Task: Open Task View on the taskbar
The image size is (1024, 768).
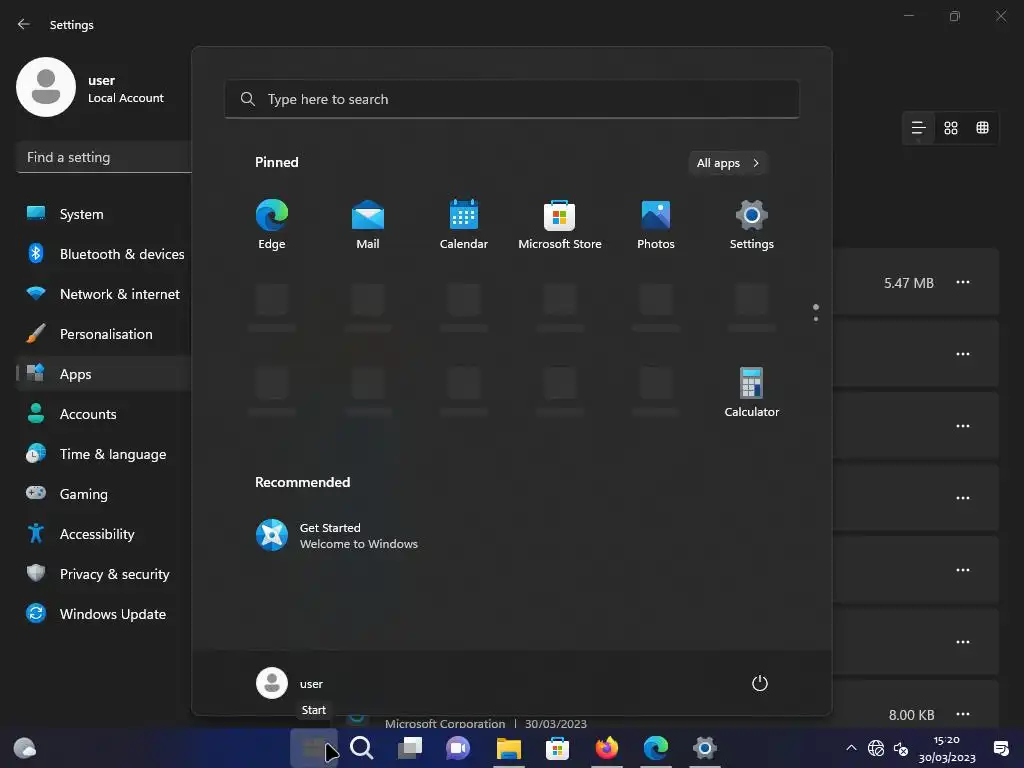Action: 410,748
